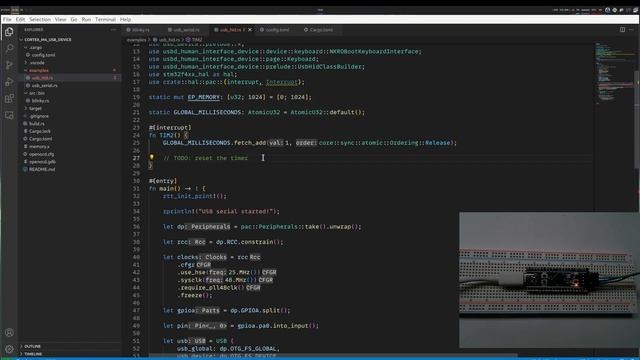Click the examples breadcrumb segment

[x=136, y=40]
